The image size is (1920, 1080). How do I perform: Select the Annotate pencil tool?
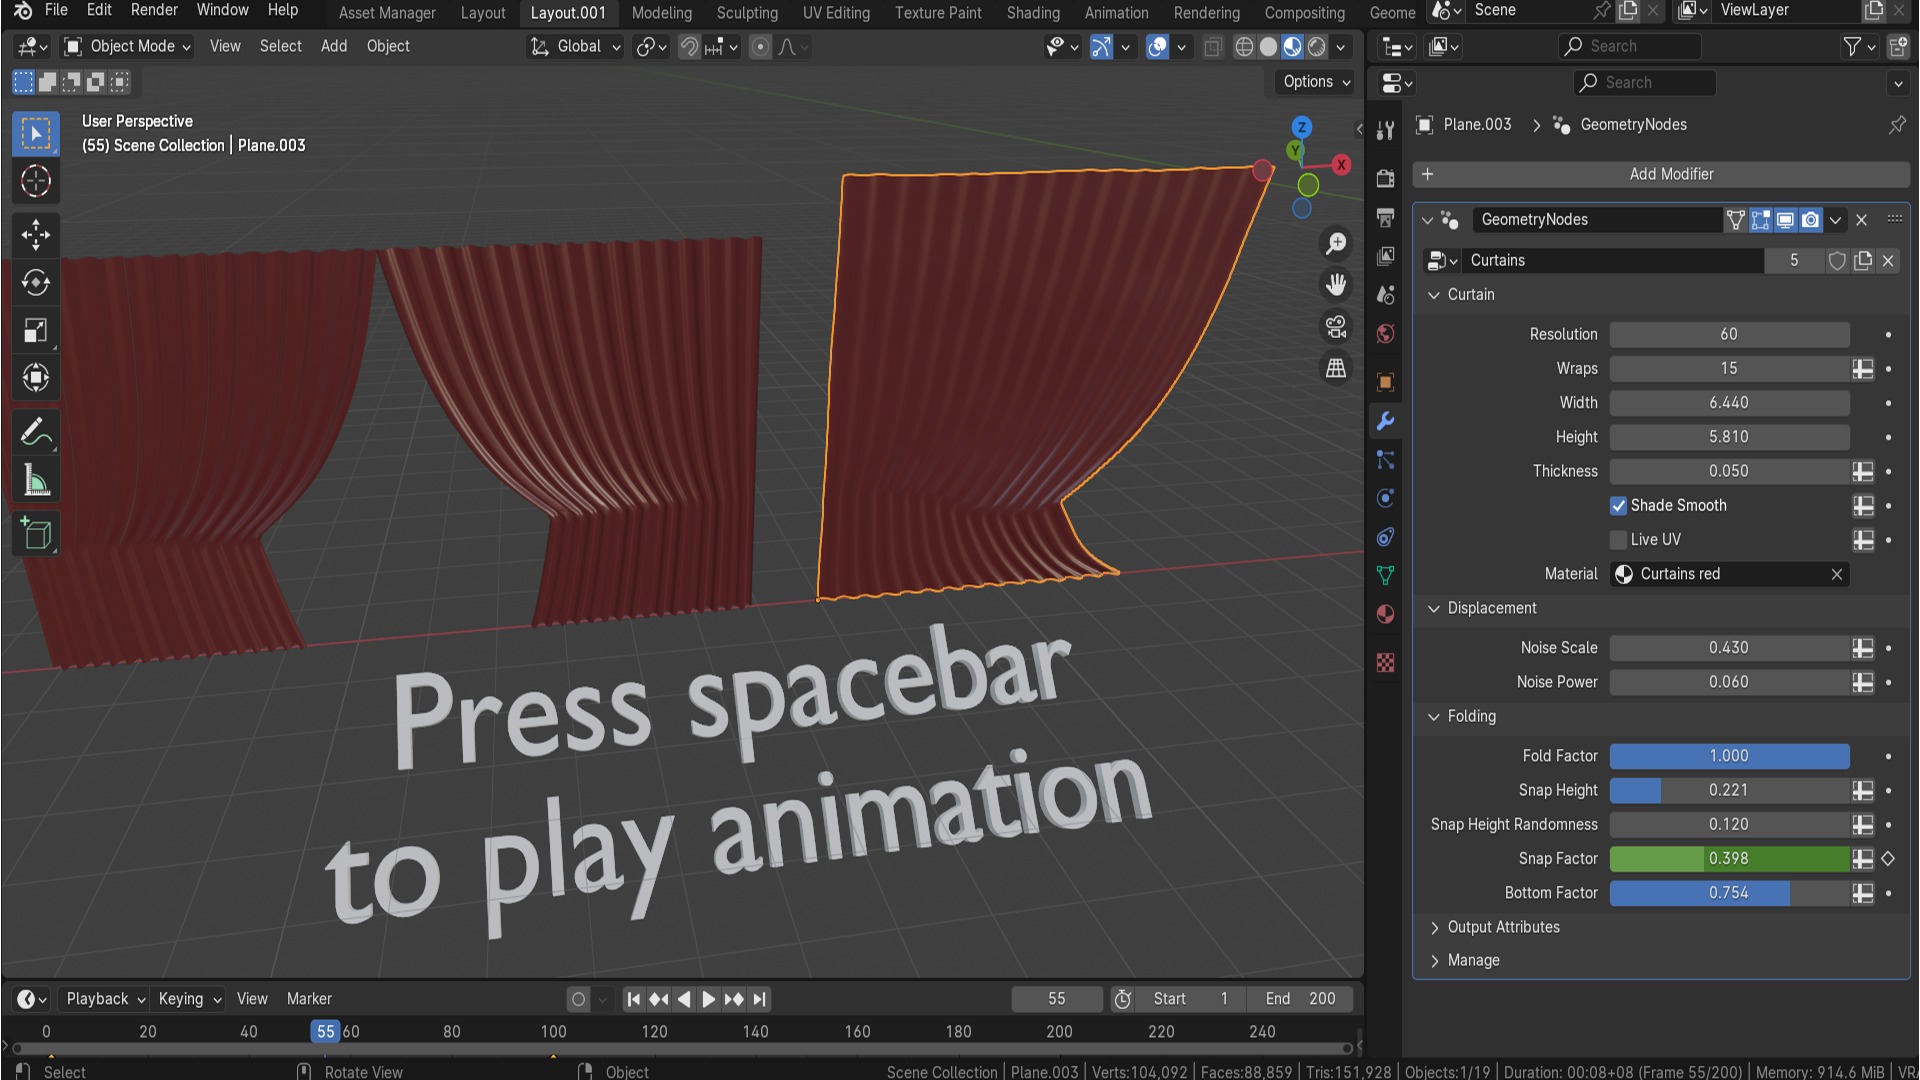click(x=36, y=433)
